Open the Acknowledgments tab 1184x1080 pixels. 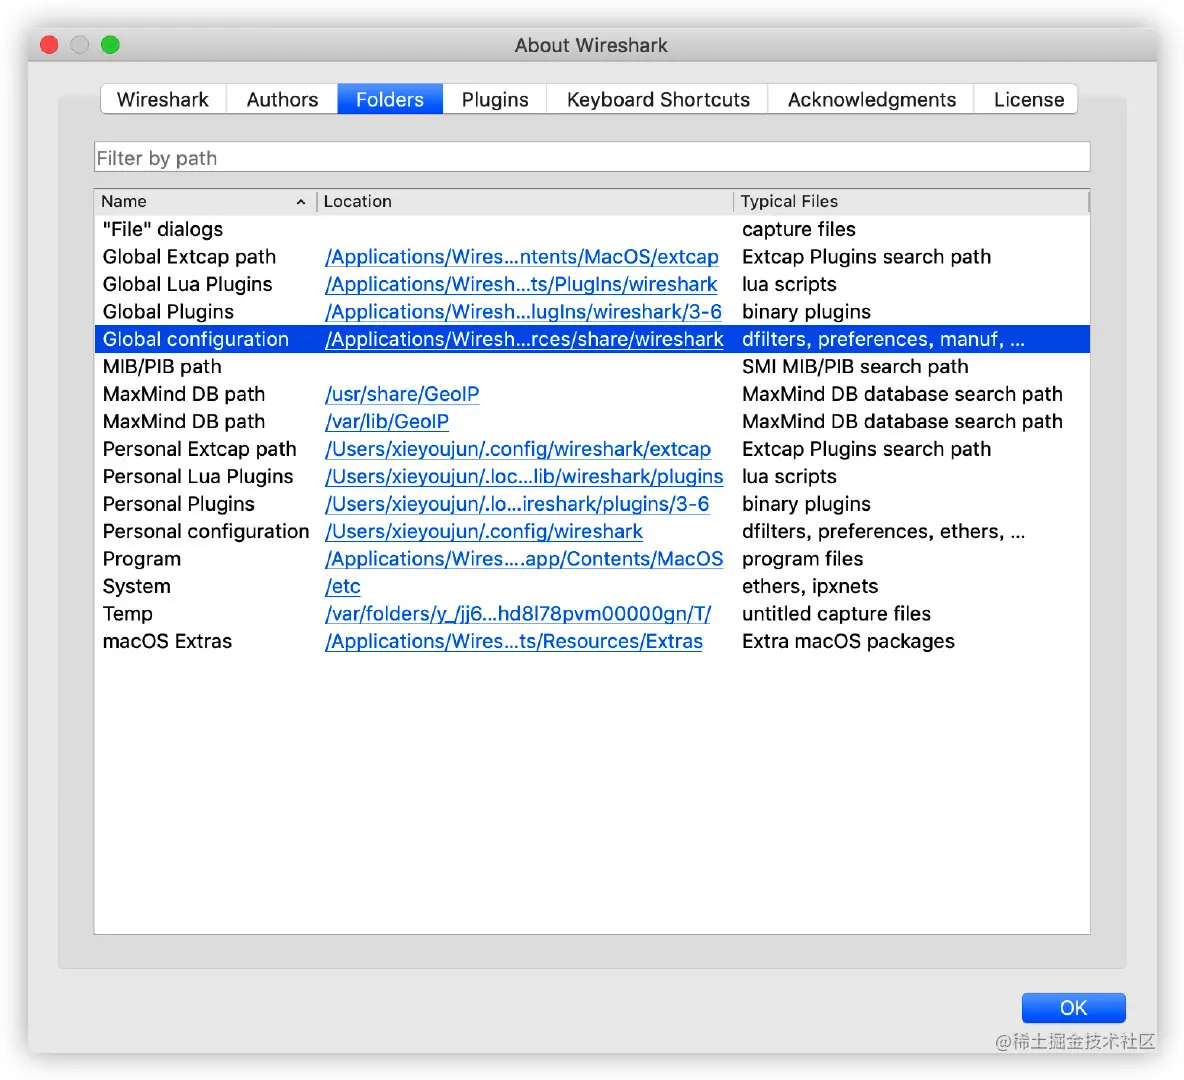coord(871,100)
